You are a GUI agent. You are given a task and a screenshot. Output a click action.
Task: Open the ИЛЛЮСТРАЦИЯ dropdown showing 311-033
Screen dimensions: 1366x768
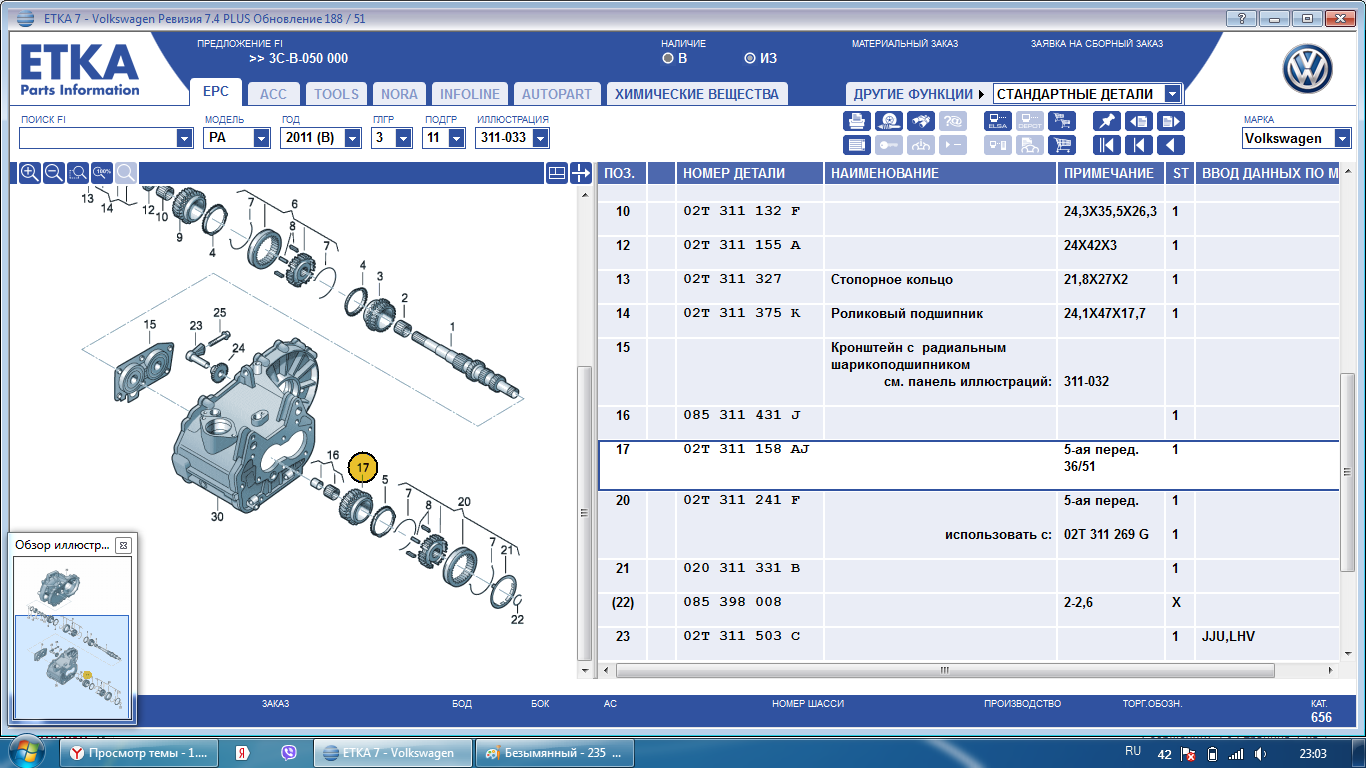[541, 138]
